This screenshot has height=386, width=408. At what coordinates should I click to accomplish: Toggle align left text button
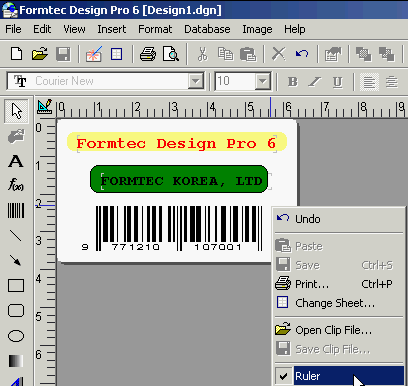[x=369, y=82]
